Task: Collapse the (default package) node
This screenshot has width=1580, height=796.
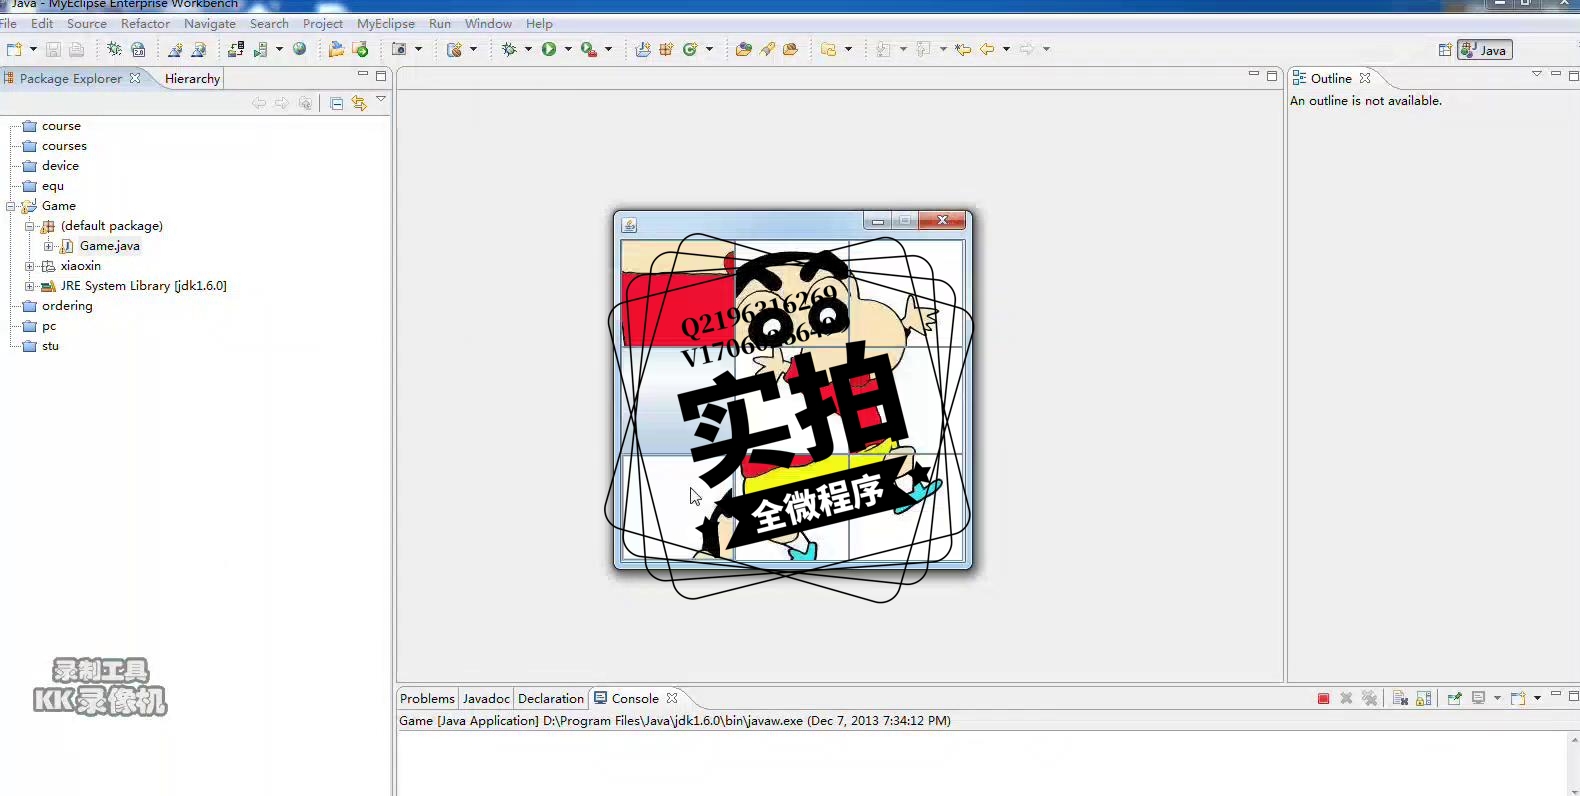Action: tap(30, 226)
